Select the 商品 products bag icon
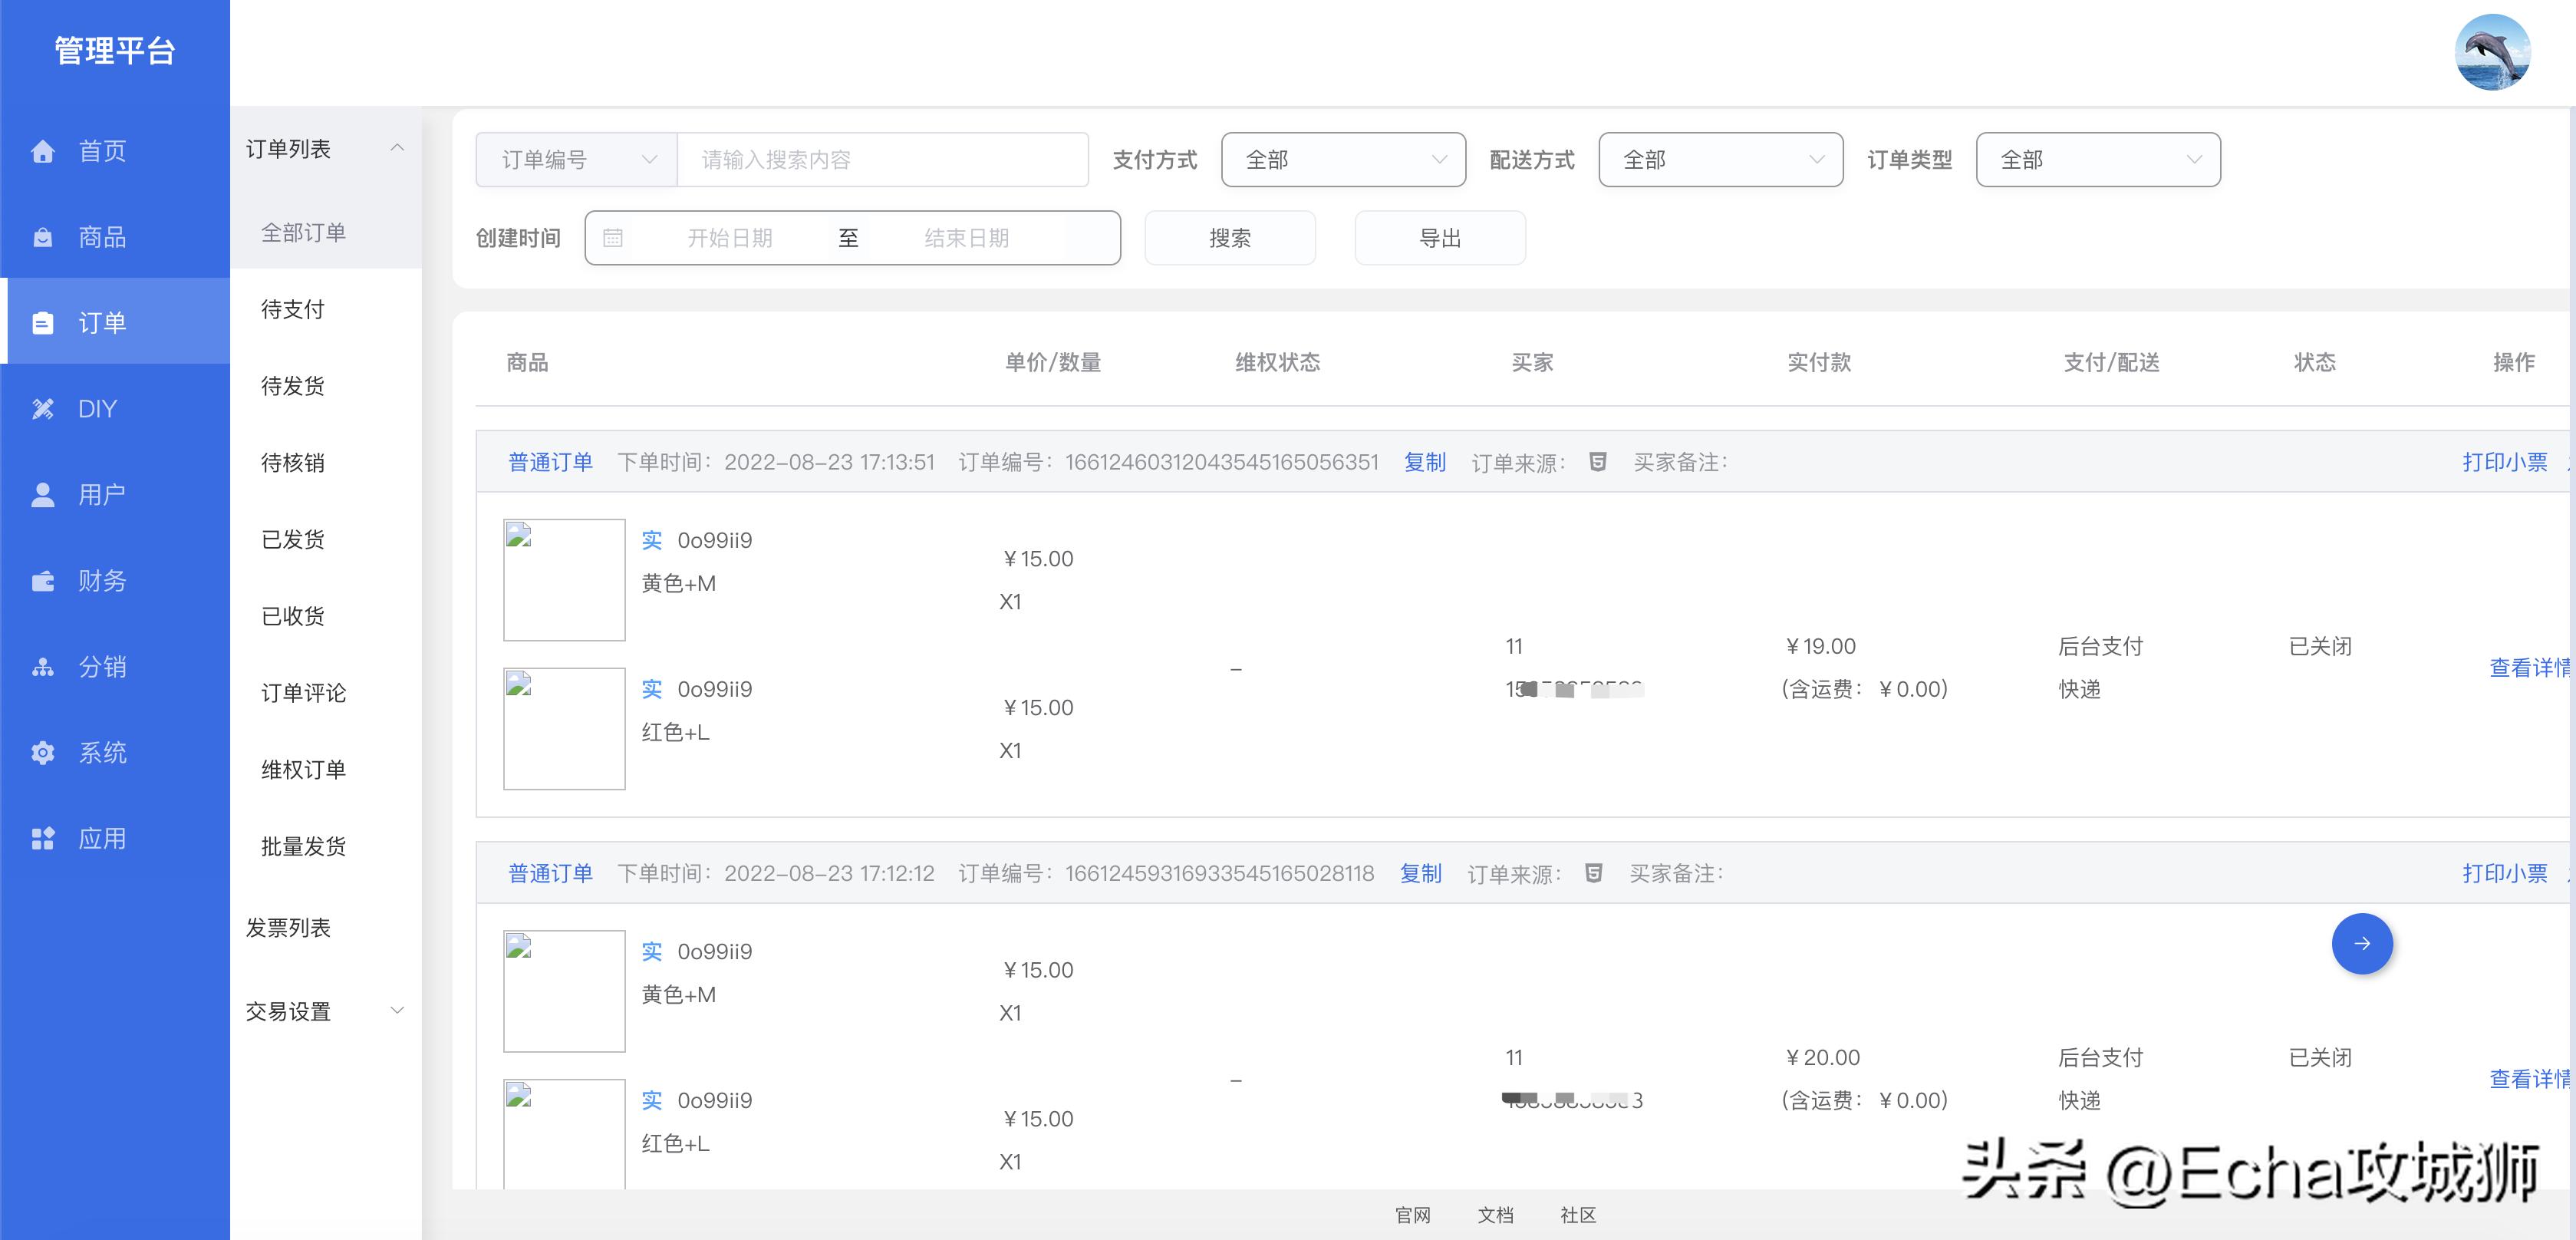This screenshot has height=1240, width=2576. 42,236
